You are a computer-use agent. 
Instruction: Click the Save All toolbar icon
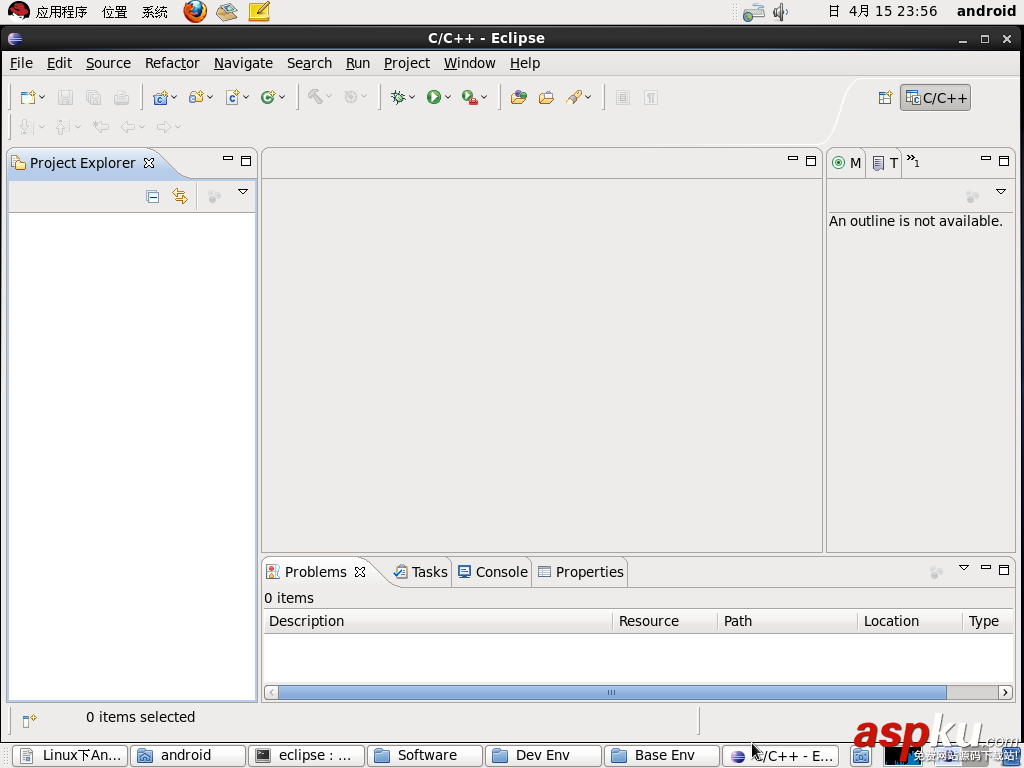93,97
